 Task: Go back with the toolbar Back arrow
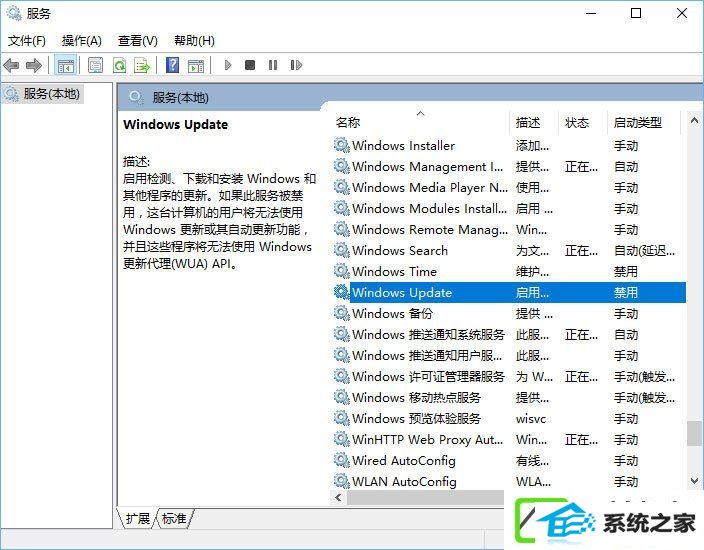click(x=11, y=66)
